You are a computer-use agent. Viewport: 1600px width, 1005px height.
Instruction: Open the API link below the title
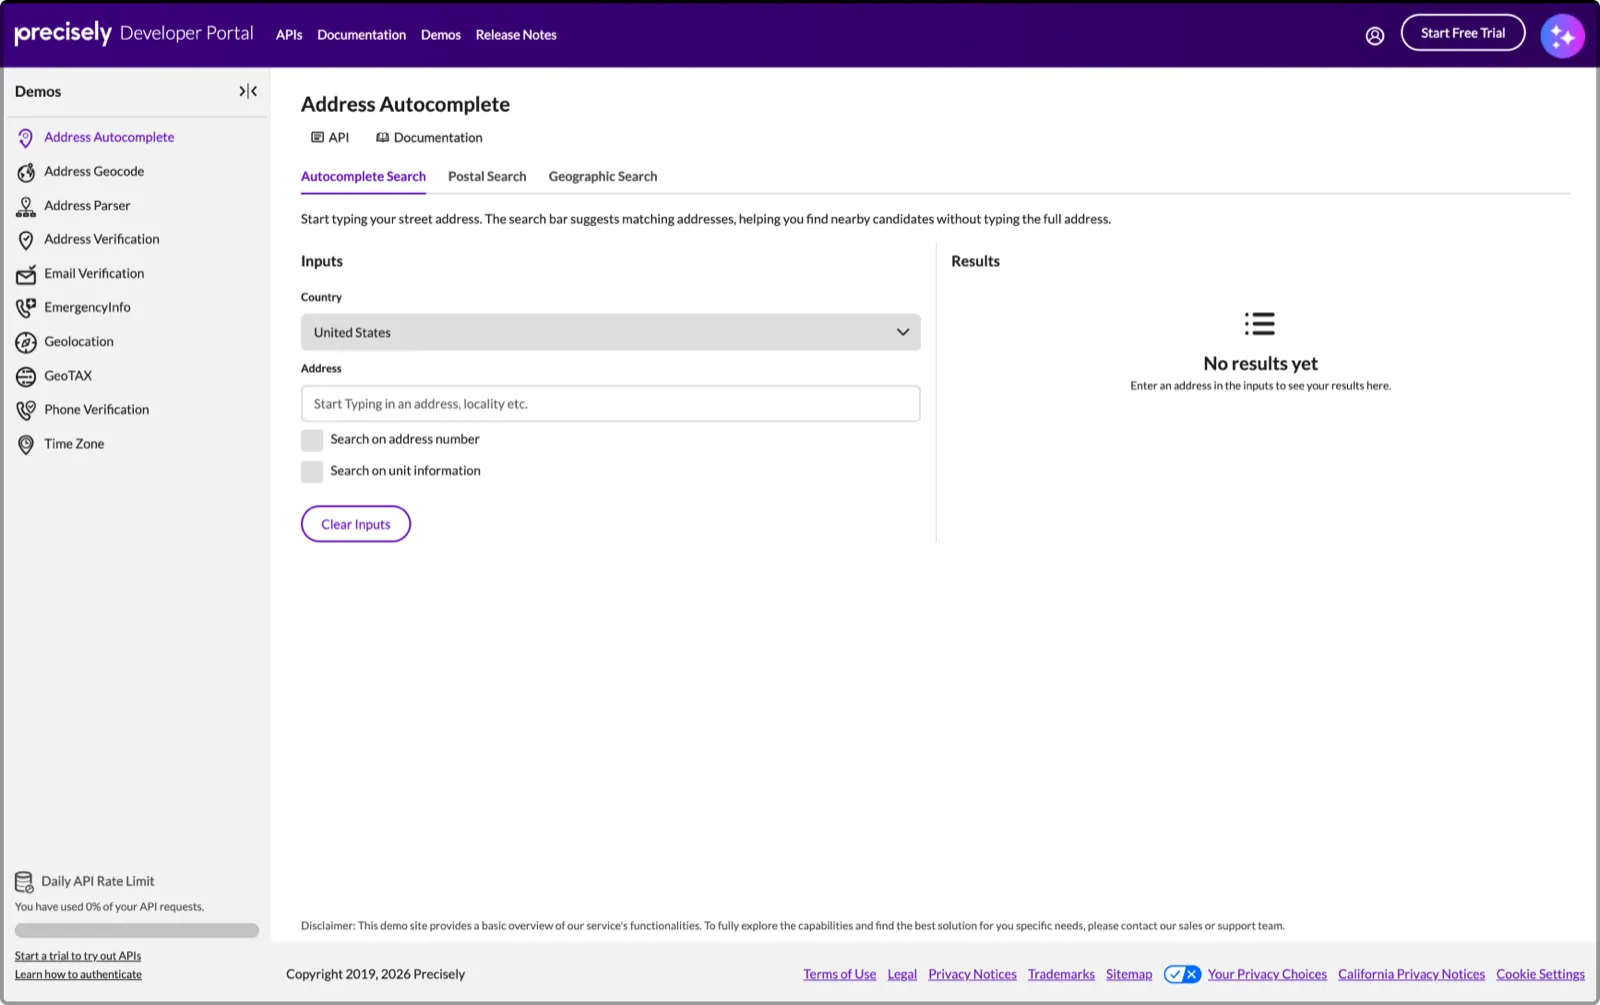tap(339, 137)
